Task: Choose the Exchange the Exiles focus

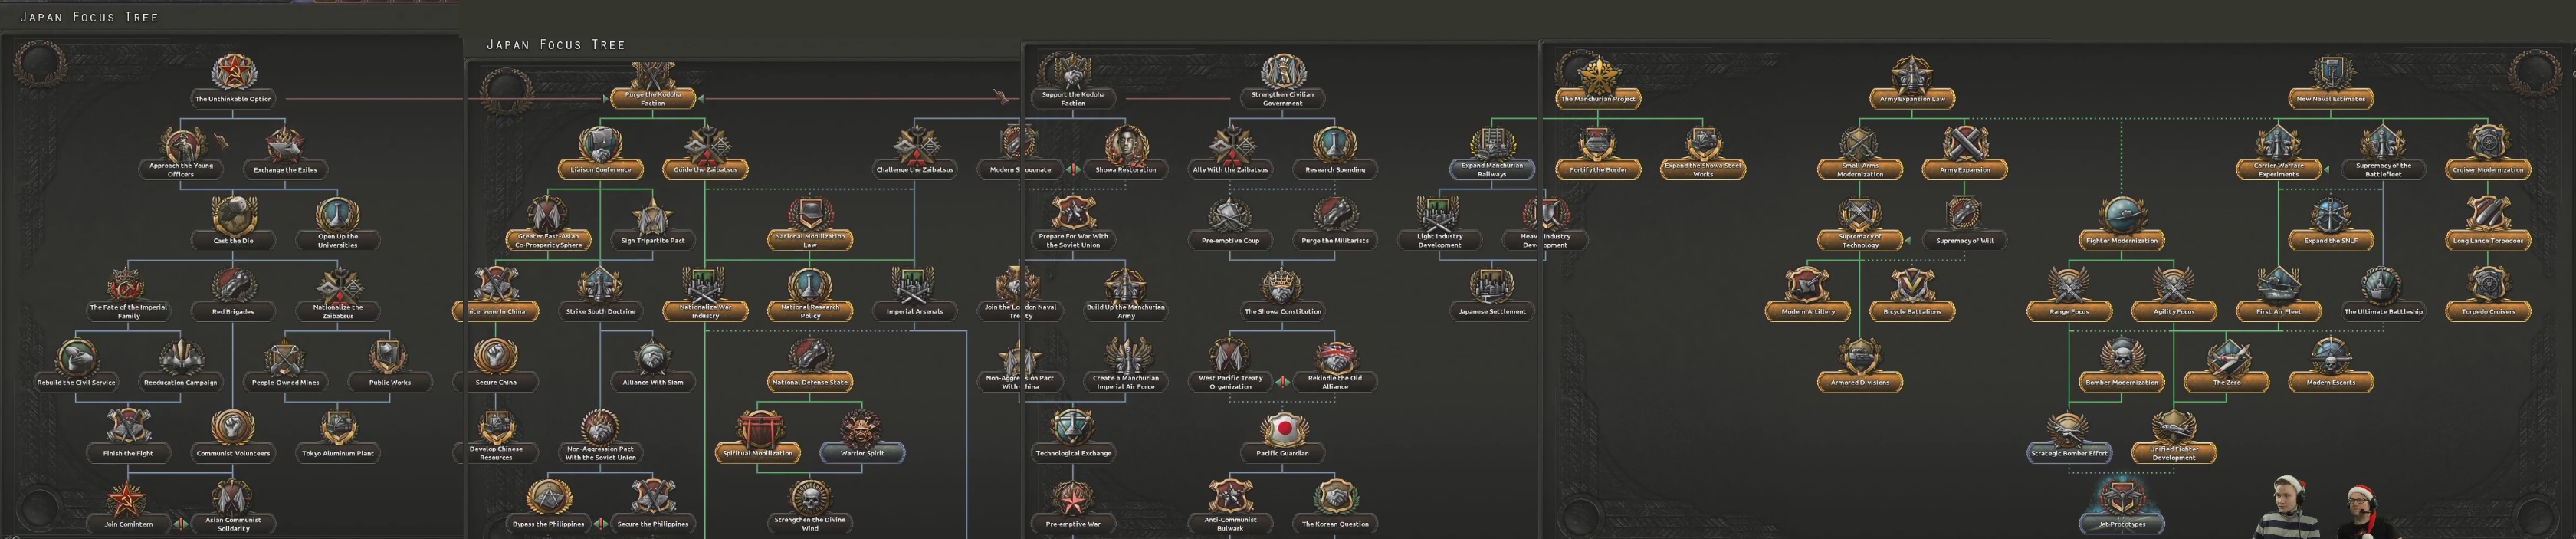Action: tap(285, 153)
